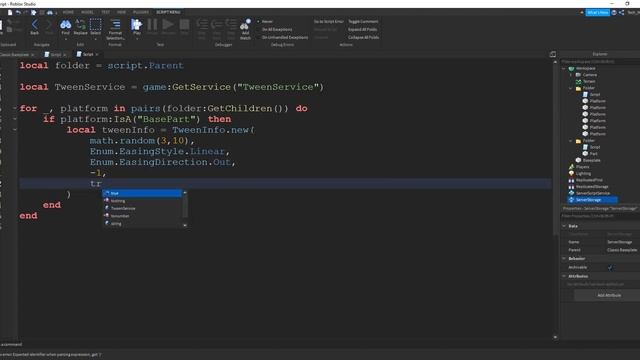Click Format Selection in the ribbon
This screenshot has width=640, height=360.
115,29
